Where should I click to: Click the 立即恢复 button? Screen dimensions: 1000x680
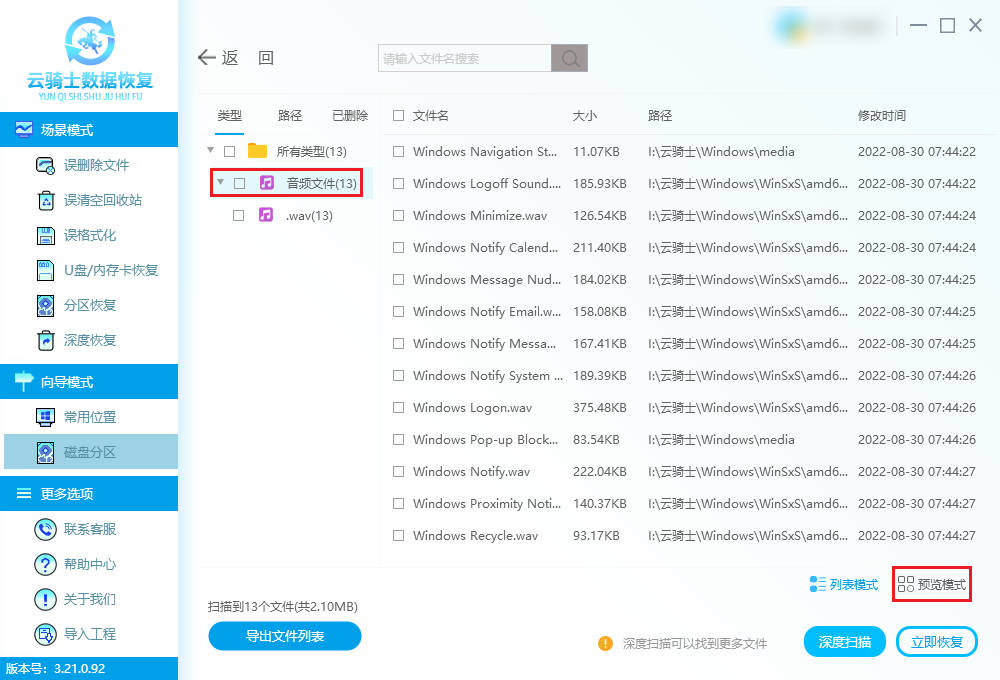click(x=937, y=642)
